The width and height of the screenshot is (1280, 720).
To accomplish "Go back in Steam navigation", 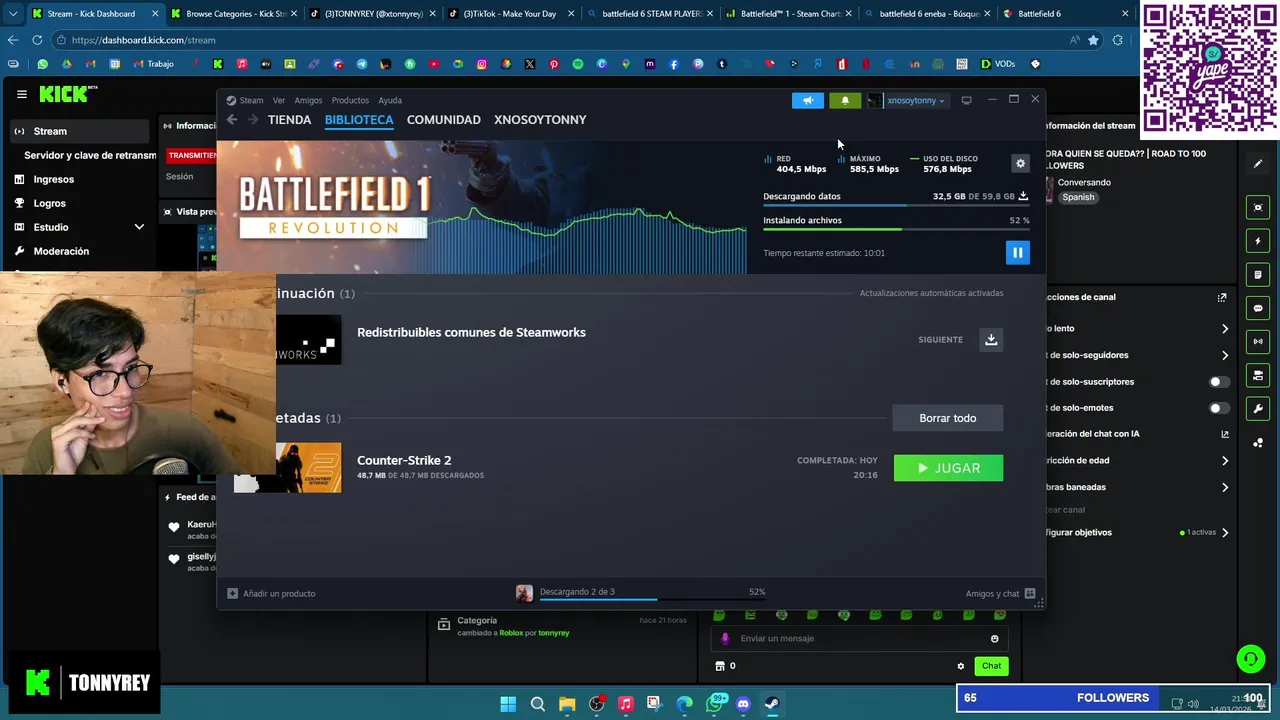I will (x=232, y=120).
